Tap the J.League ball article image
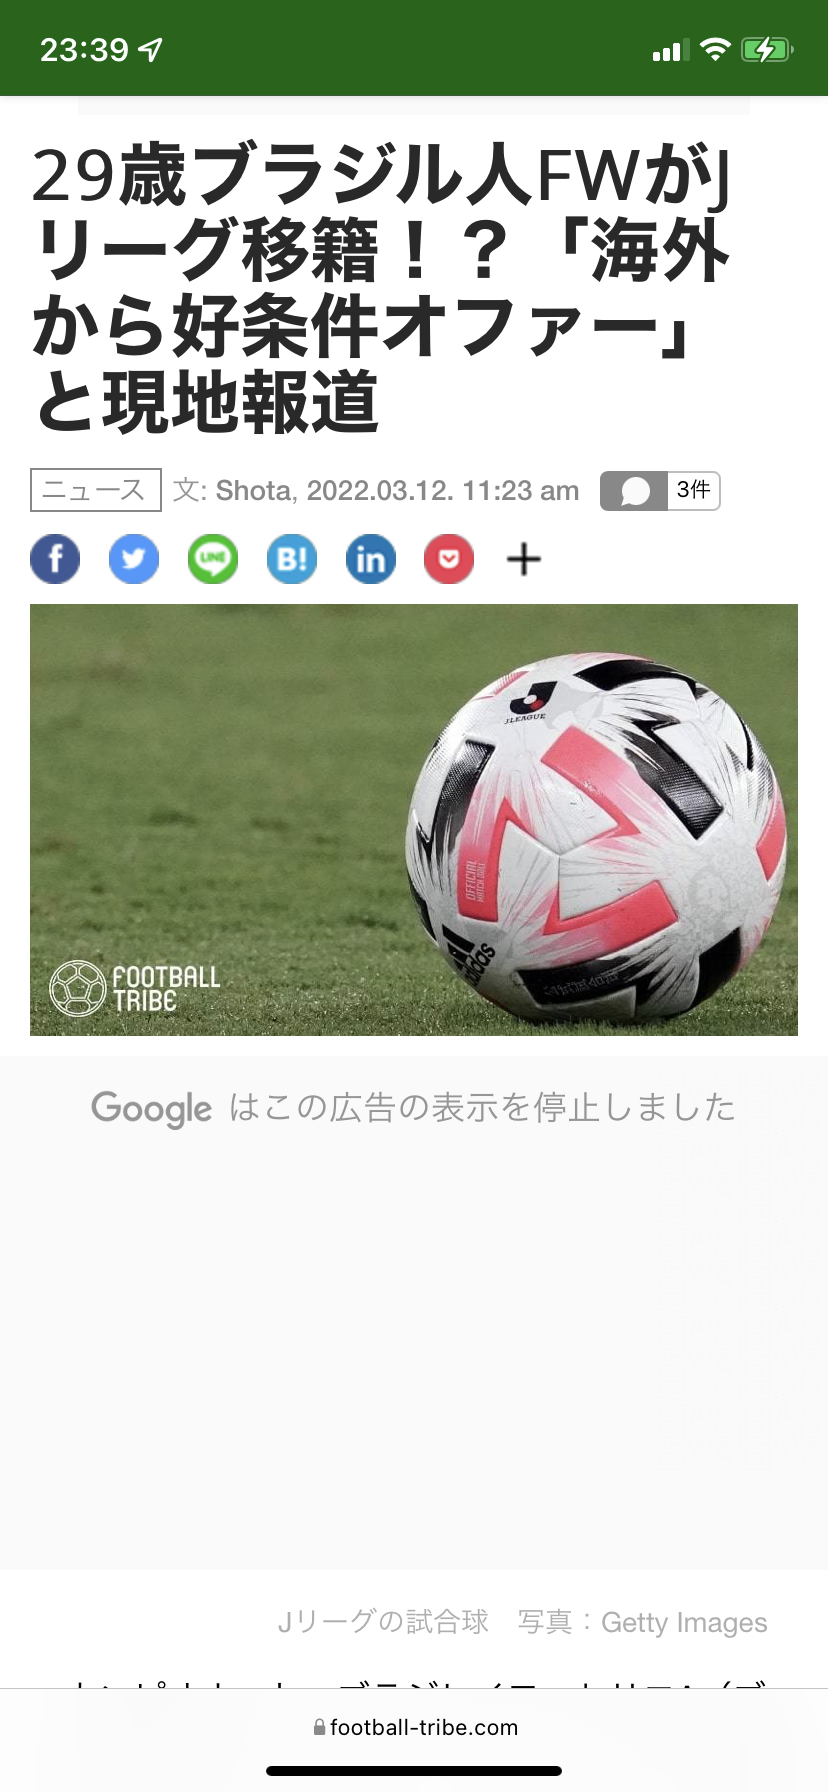Screen dimensions: 828x1792 414,819
